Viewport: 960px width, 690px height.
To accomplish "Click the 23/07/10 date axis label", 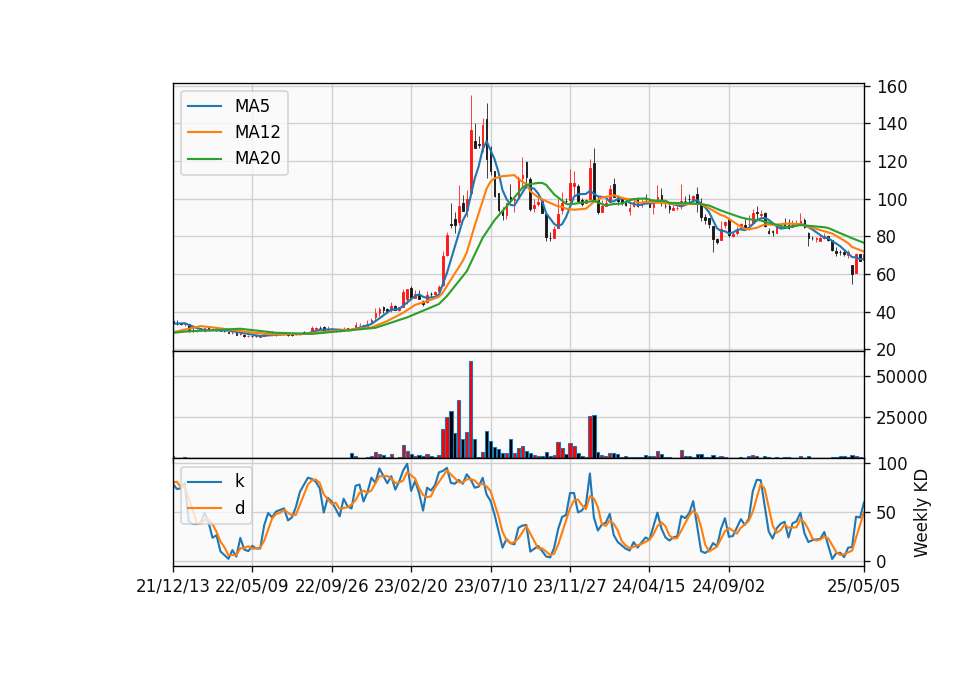I will (490, 586).
